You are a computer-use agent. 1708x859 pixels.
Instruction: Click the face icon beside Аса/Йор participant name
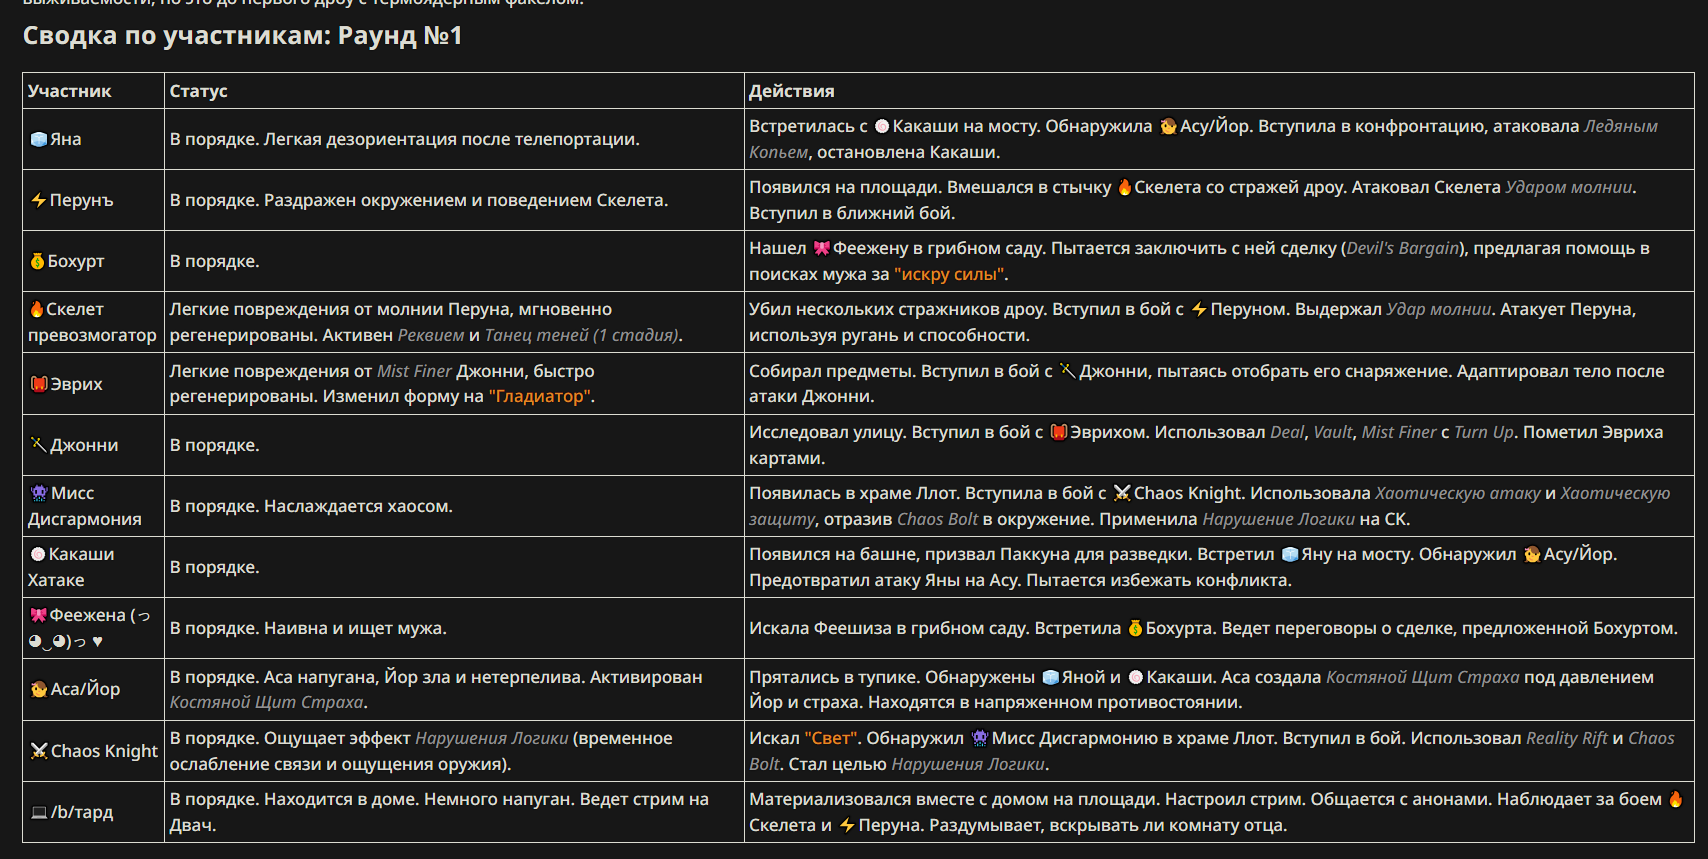click(x=39, y=689)
